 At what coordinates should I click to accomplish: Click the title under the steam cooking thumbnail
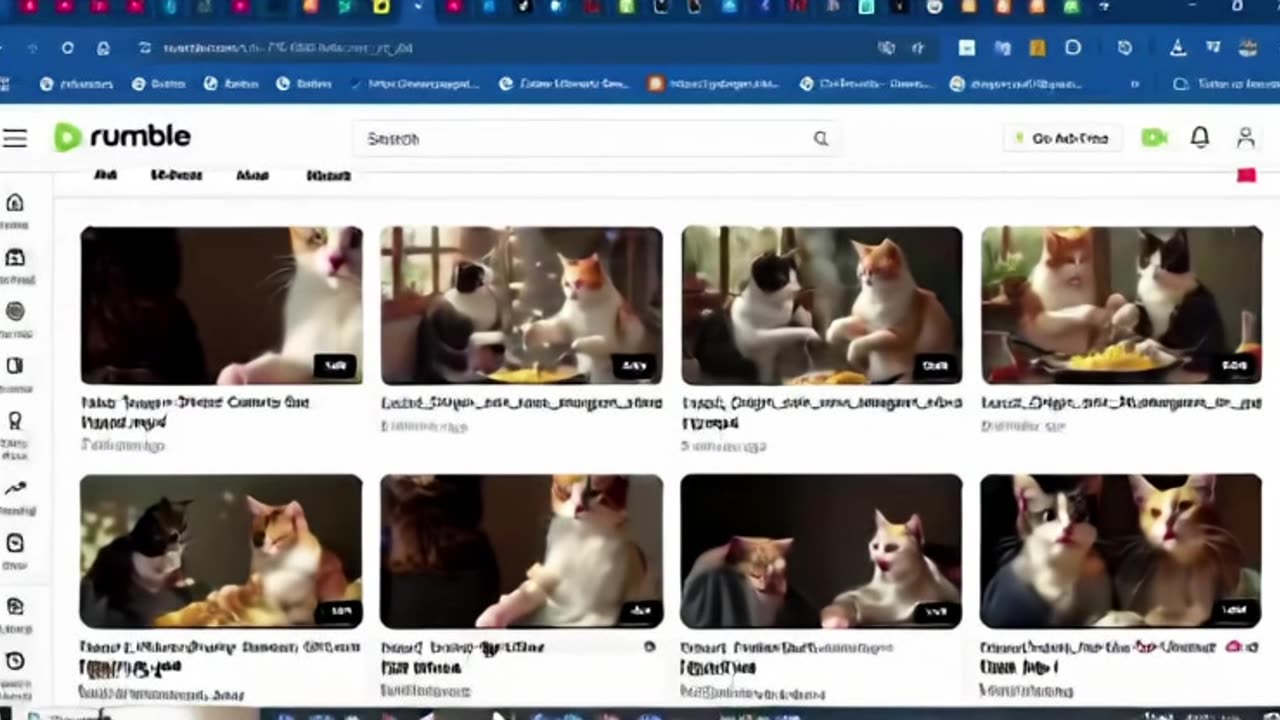(821, 412)
